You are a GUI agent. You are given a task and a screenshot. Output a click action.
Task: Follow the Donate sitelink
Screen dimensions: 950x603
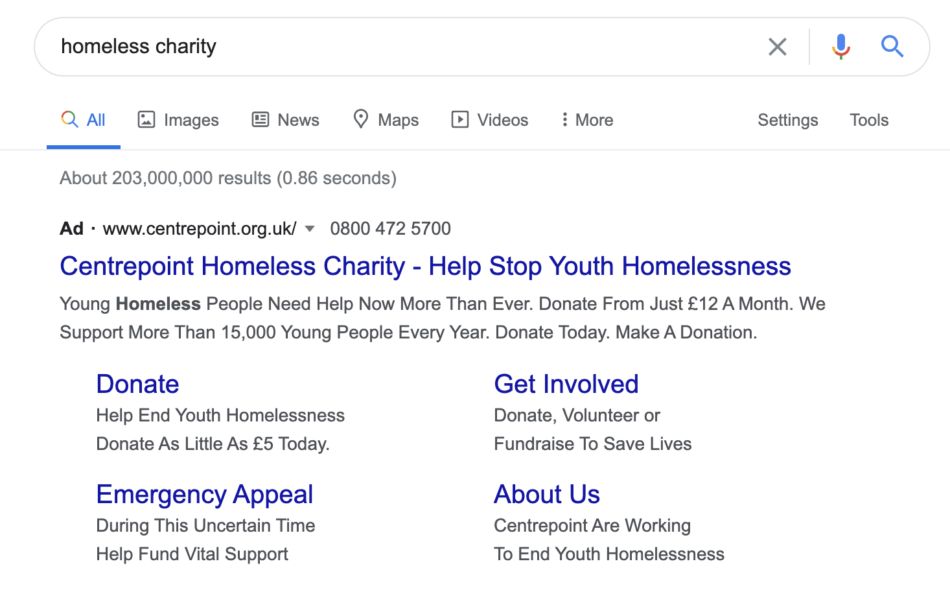pos(138,384)
